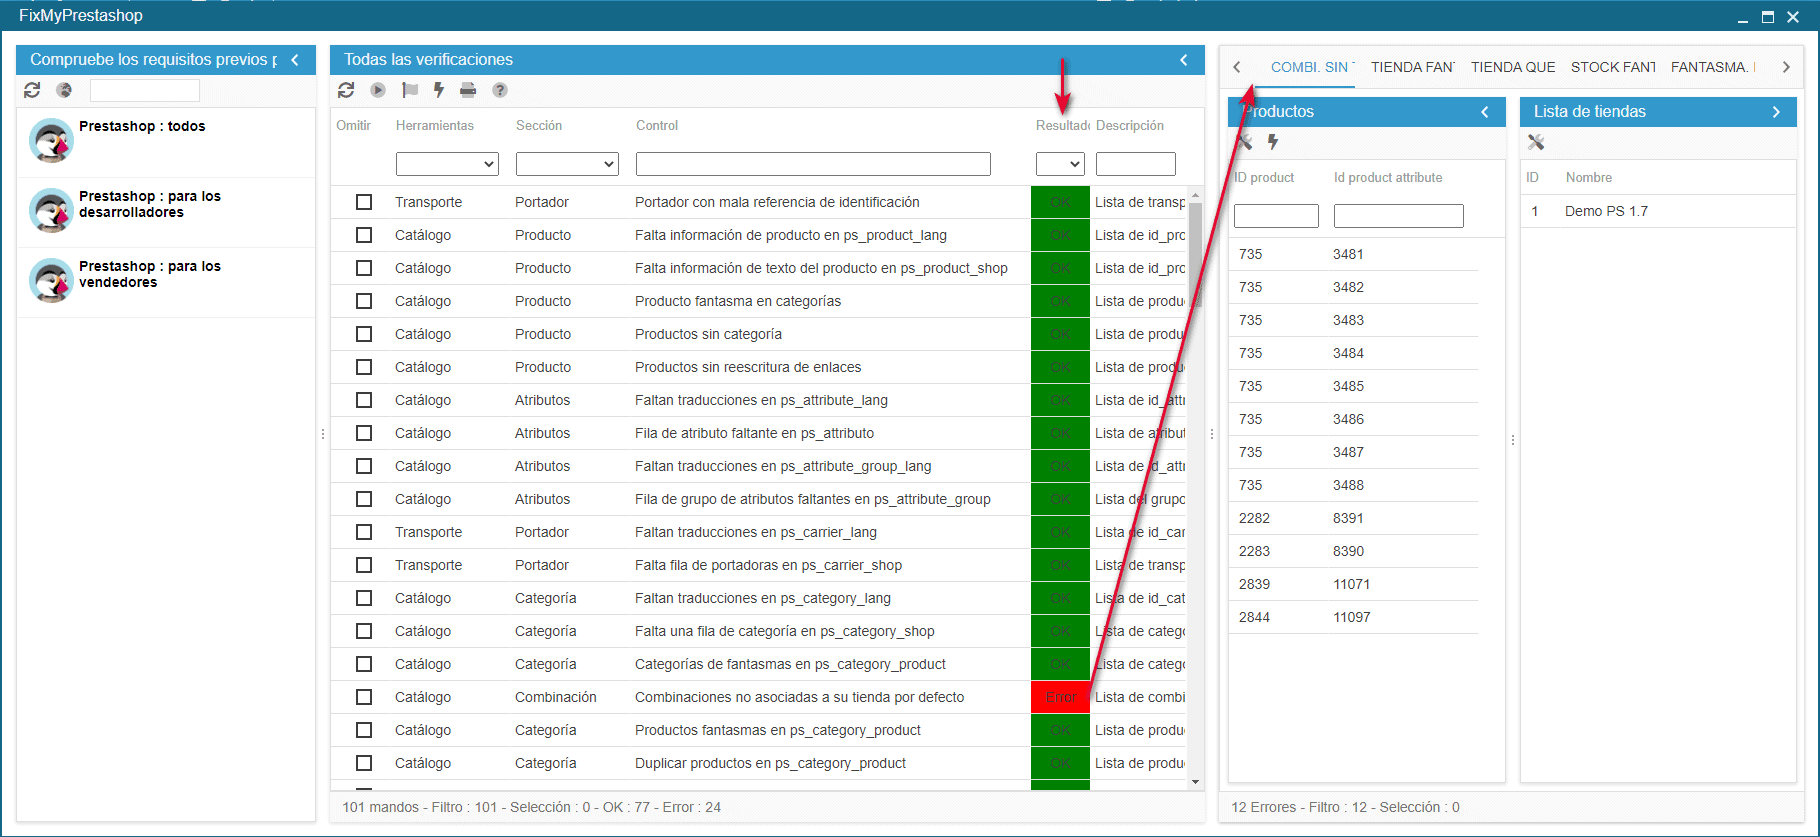Open the Herramientas filter dropdown
Image resolution: width=1820 pixels, height=837 pixels.
coord(447,164)
